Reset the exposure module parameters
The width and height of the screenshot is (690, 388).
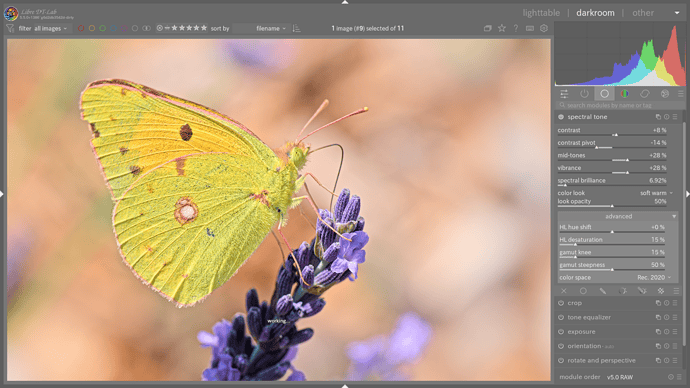tap(667, 332)
